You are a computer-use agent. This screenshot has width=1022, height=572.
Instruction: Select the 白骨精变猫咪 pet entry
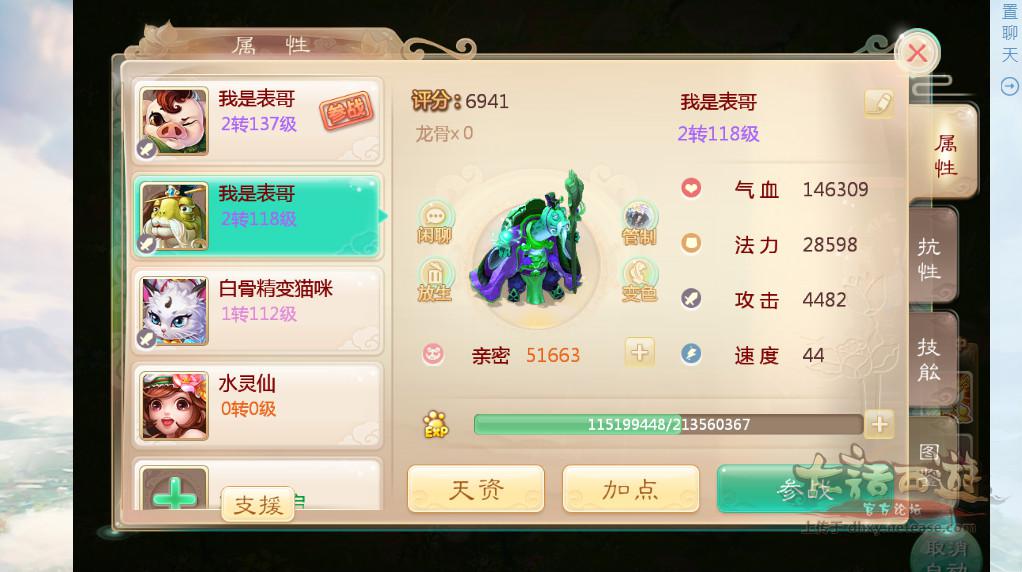point(258,311)
